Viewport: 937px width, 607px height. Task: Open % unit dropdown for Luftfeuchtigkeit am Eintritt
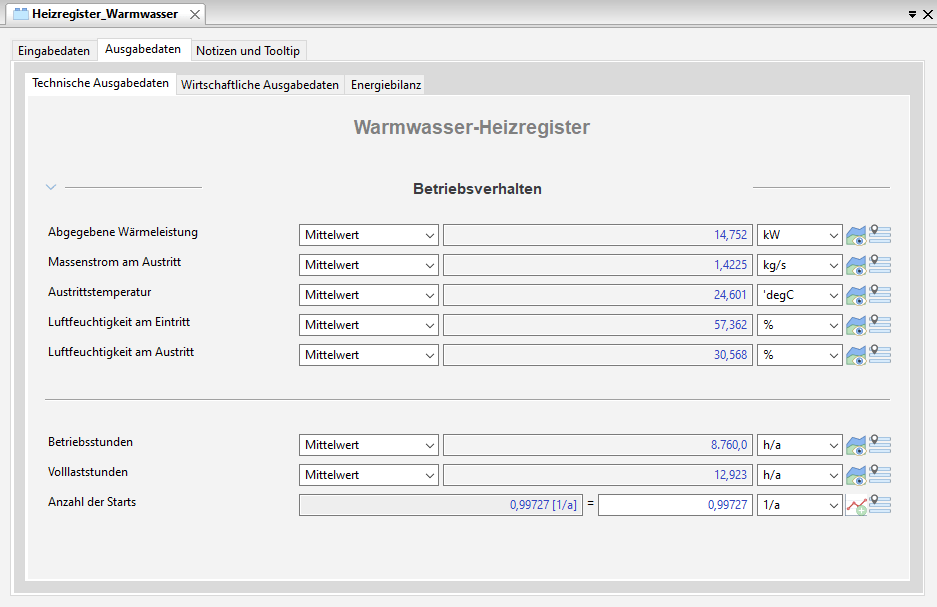tap(800, 324)
